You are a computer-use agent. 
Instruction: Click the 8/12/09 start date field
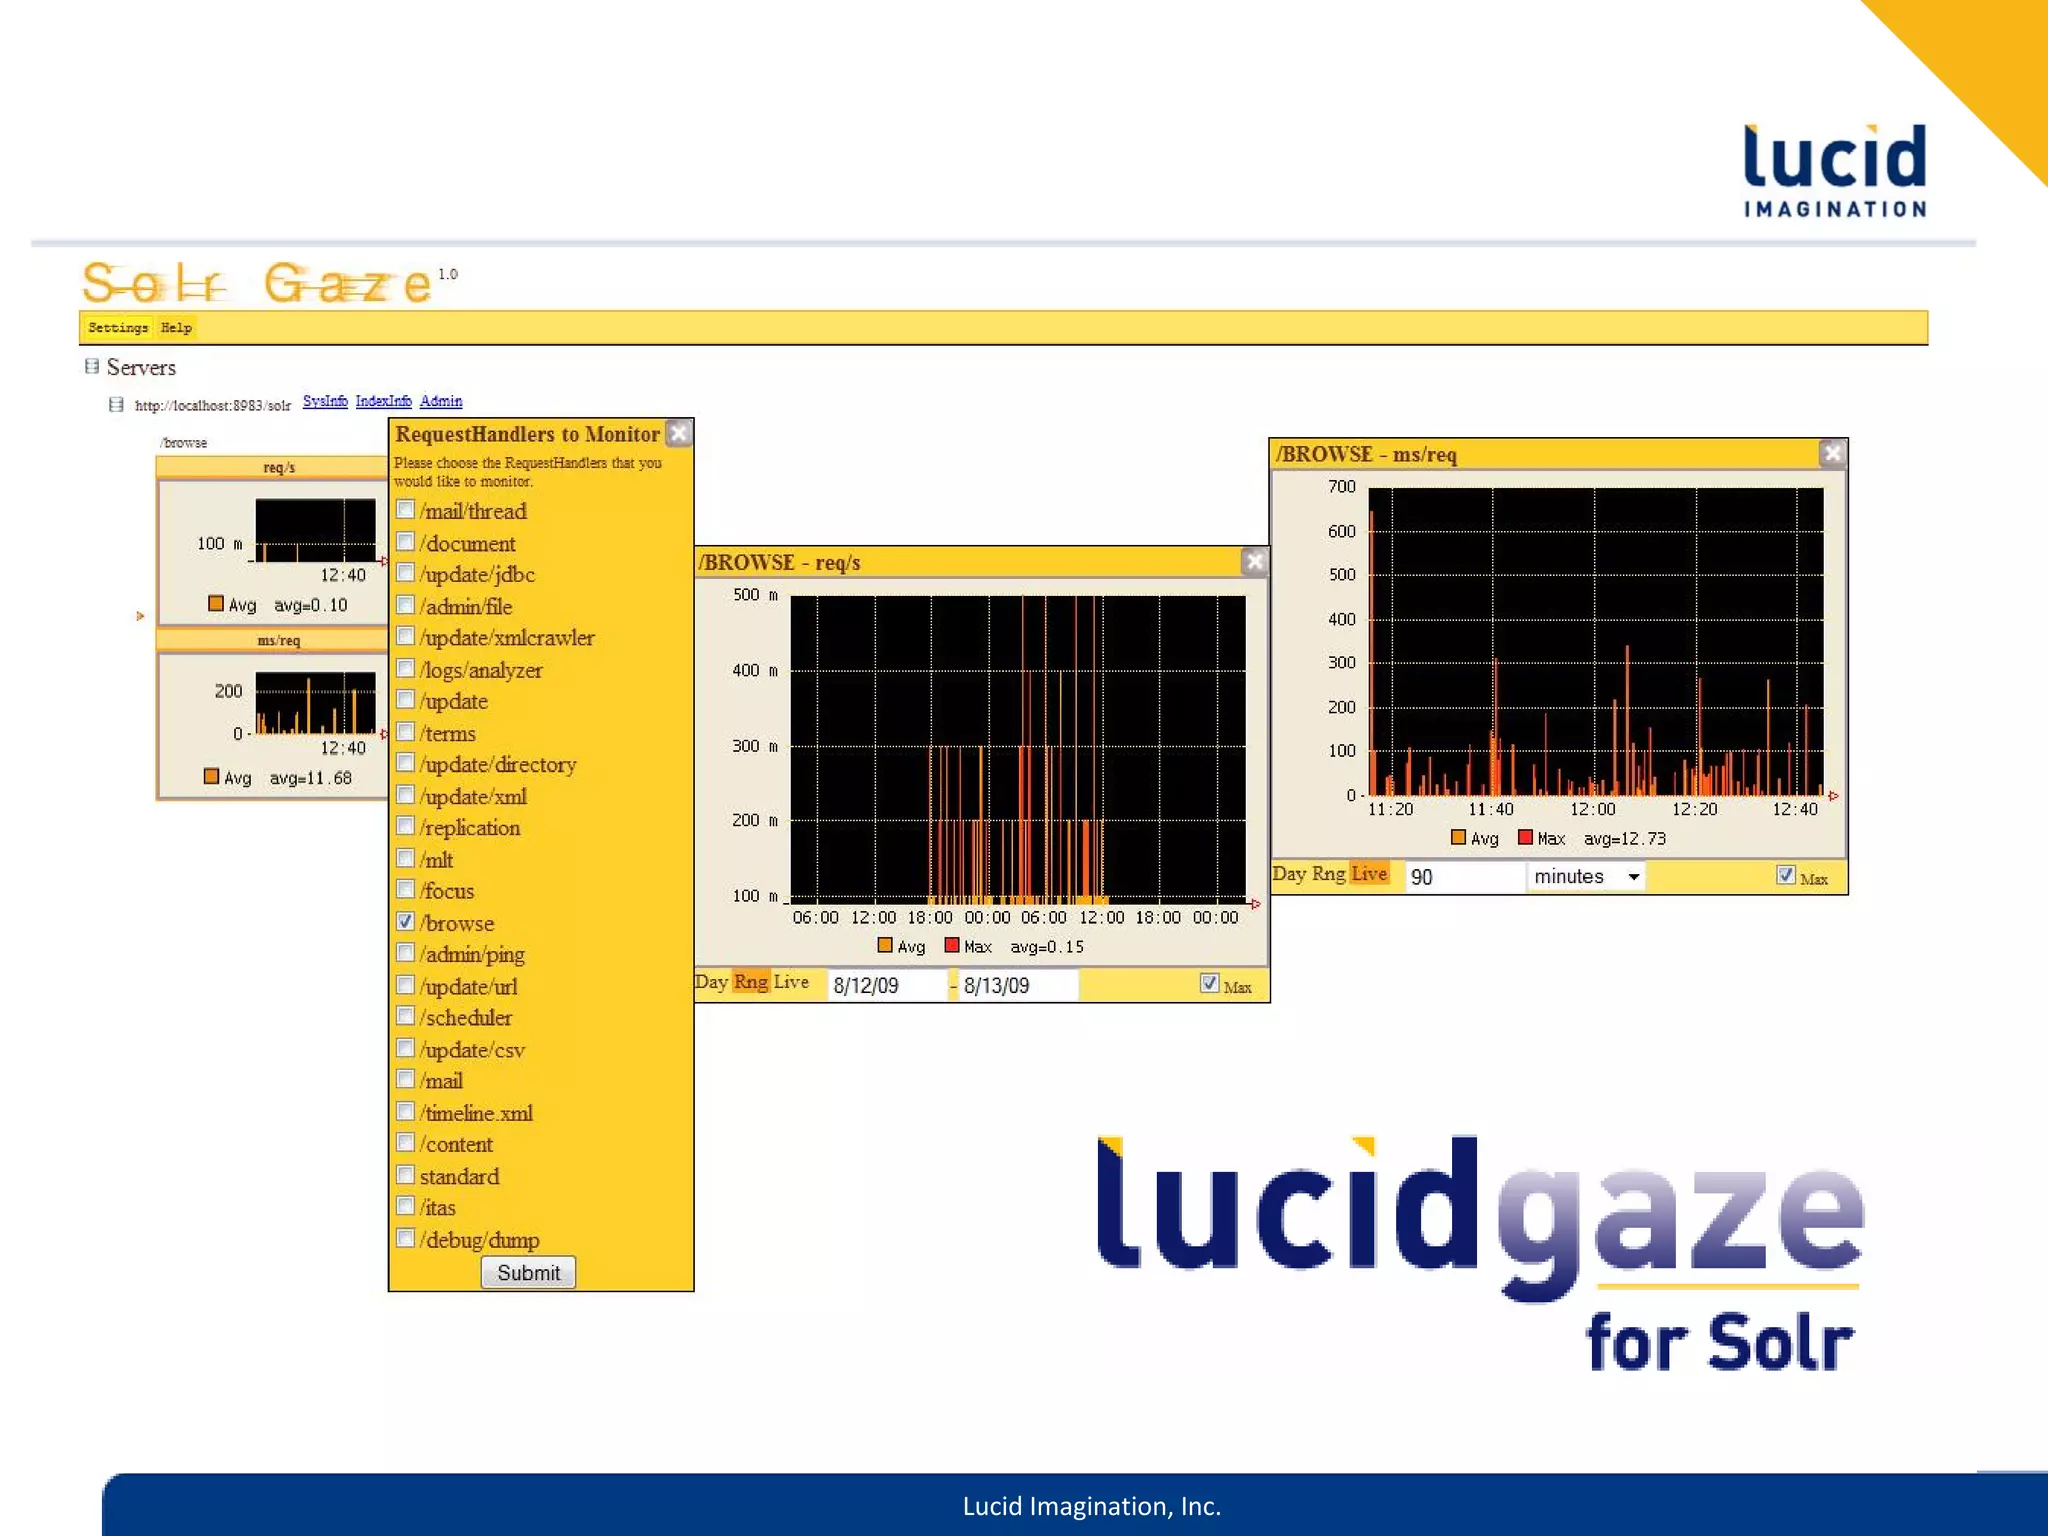click(886, 986)
